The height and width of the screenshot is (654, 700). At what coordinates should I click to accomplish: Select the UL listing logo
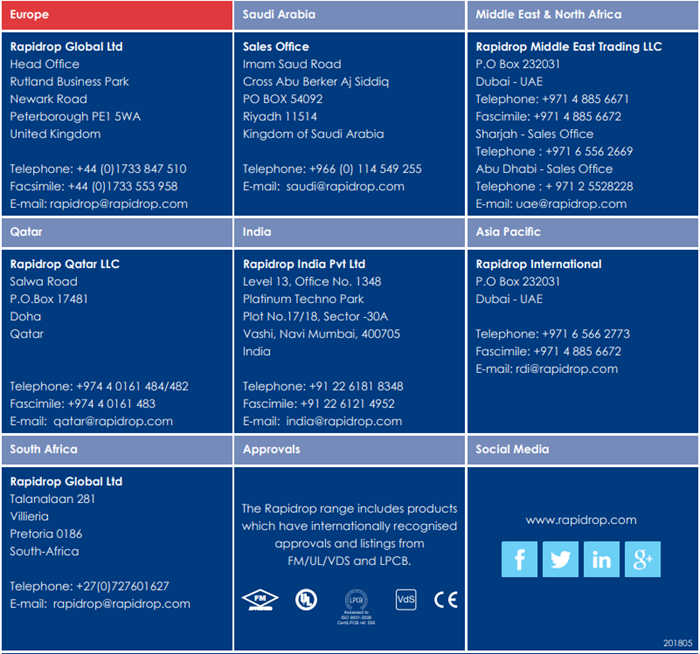301,599
